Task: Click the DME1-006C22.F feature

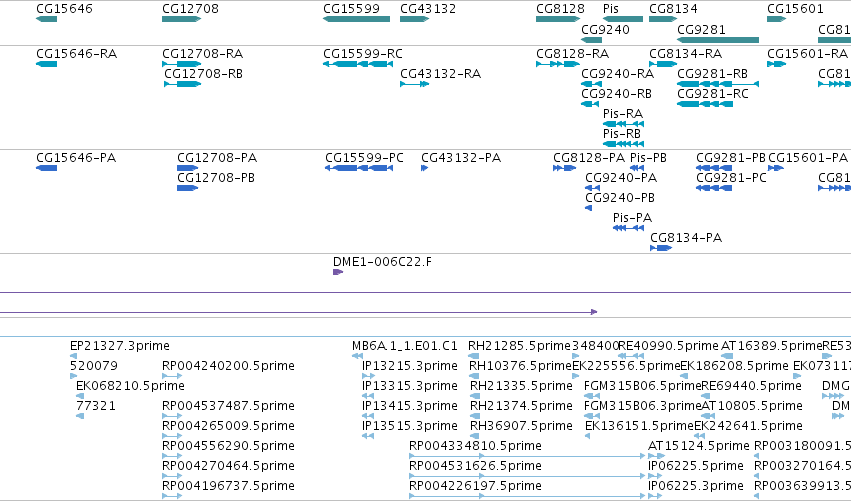Action: coord(338,272)
